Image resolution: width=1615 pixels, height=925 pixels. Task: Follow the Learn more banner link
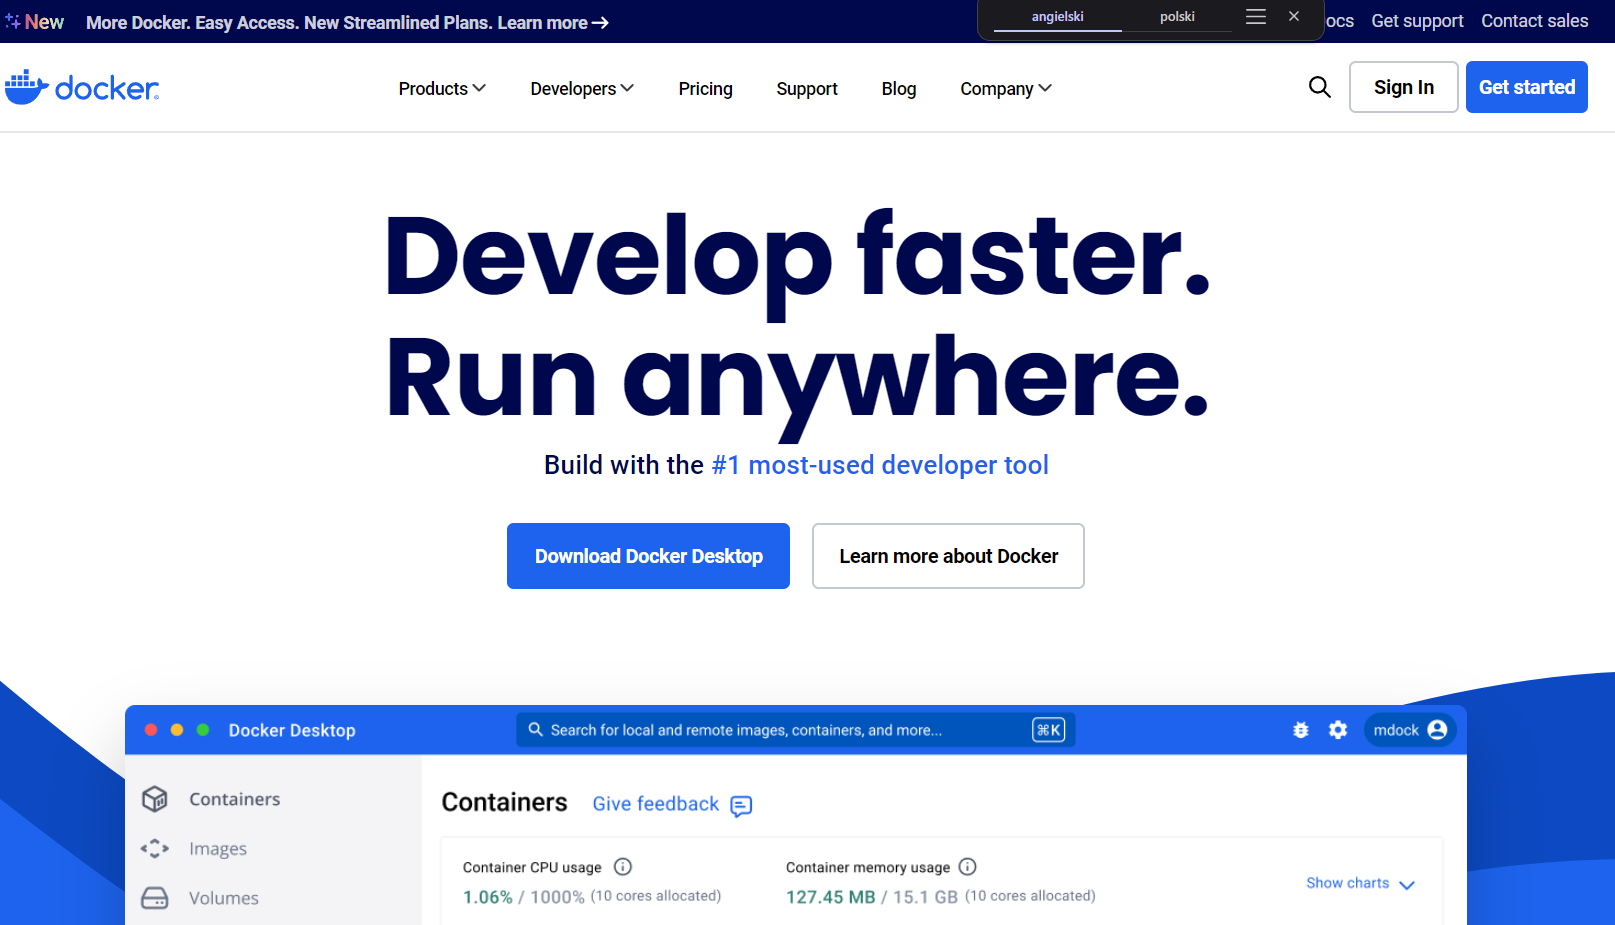pyautogui.click(x=553, y=23)
